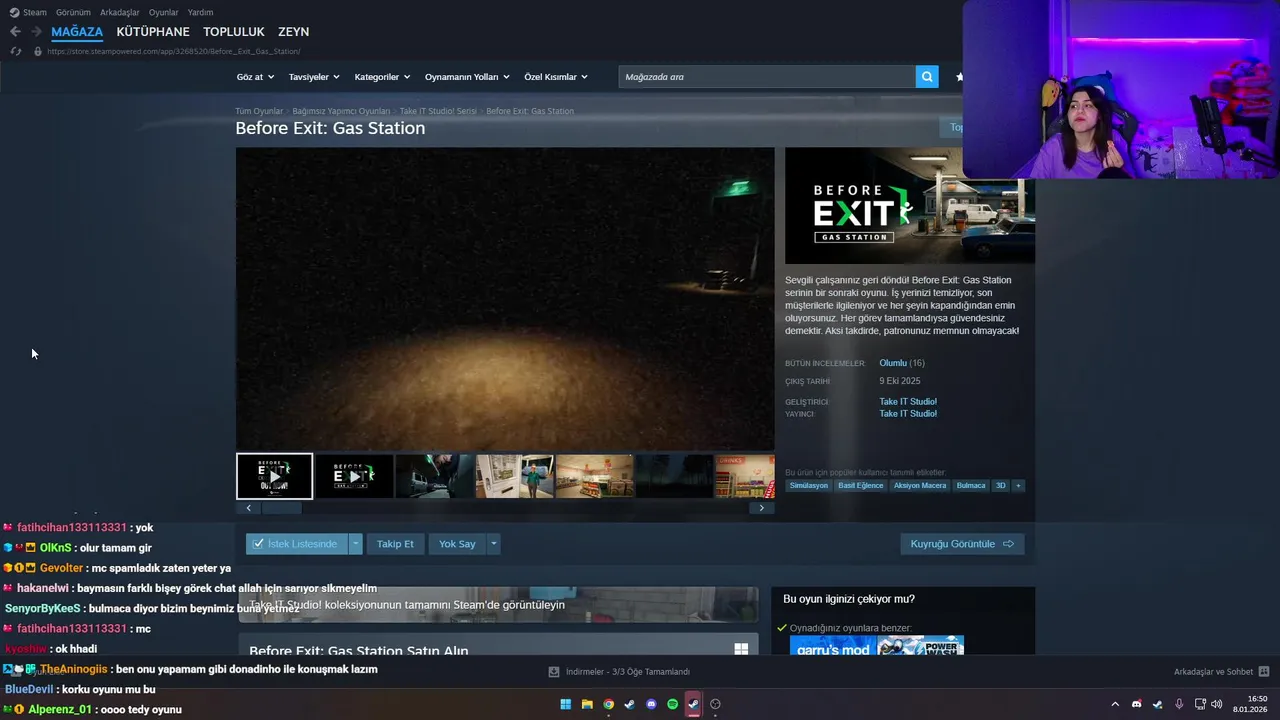Open Discord from the taskbar
Image resolution: width=1280 pixels, height=720 pixels.
[651, 704]
